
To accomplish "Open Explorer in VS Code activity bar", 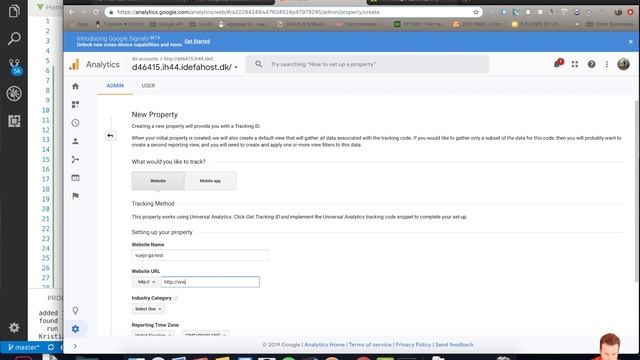I will [x=14, y=11].
